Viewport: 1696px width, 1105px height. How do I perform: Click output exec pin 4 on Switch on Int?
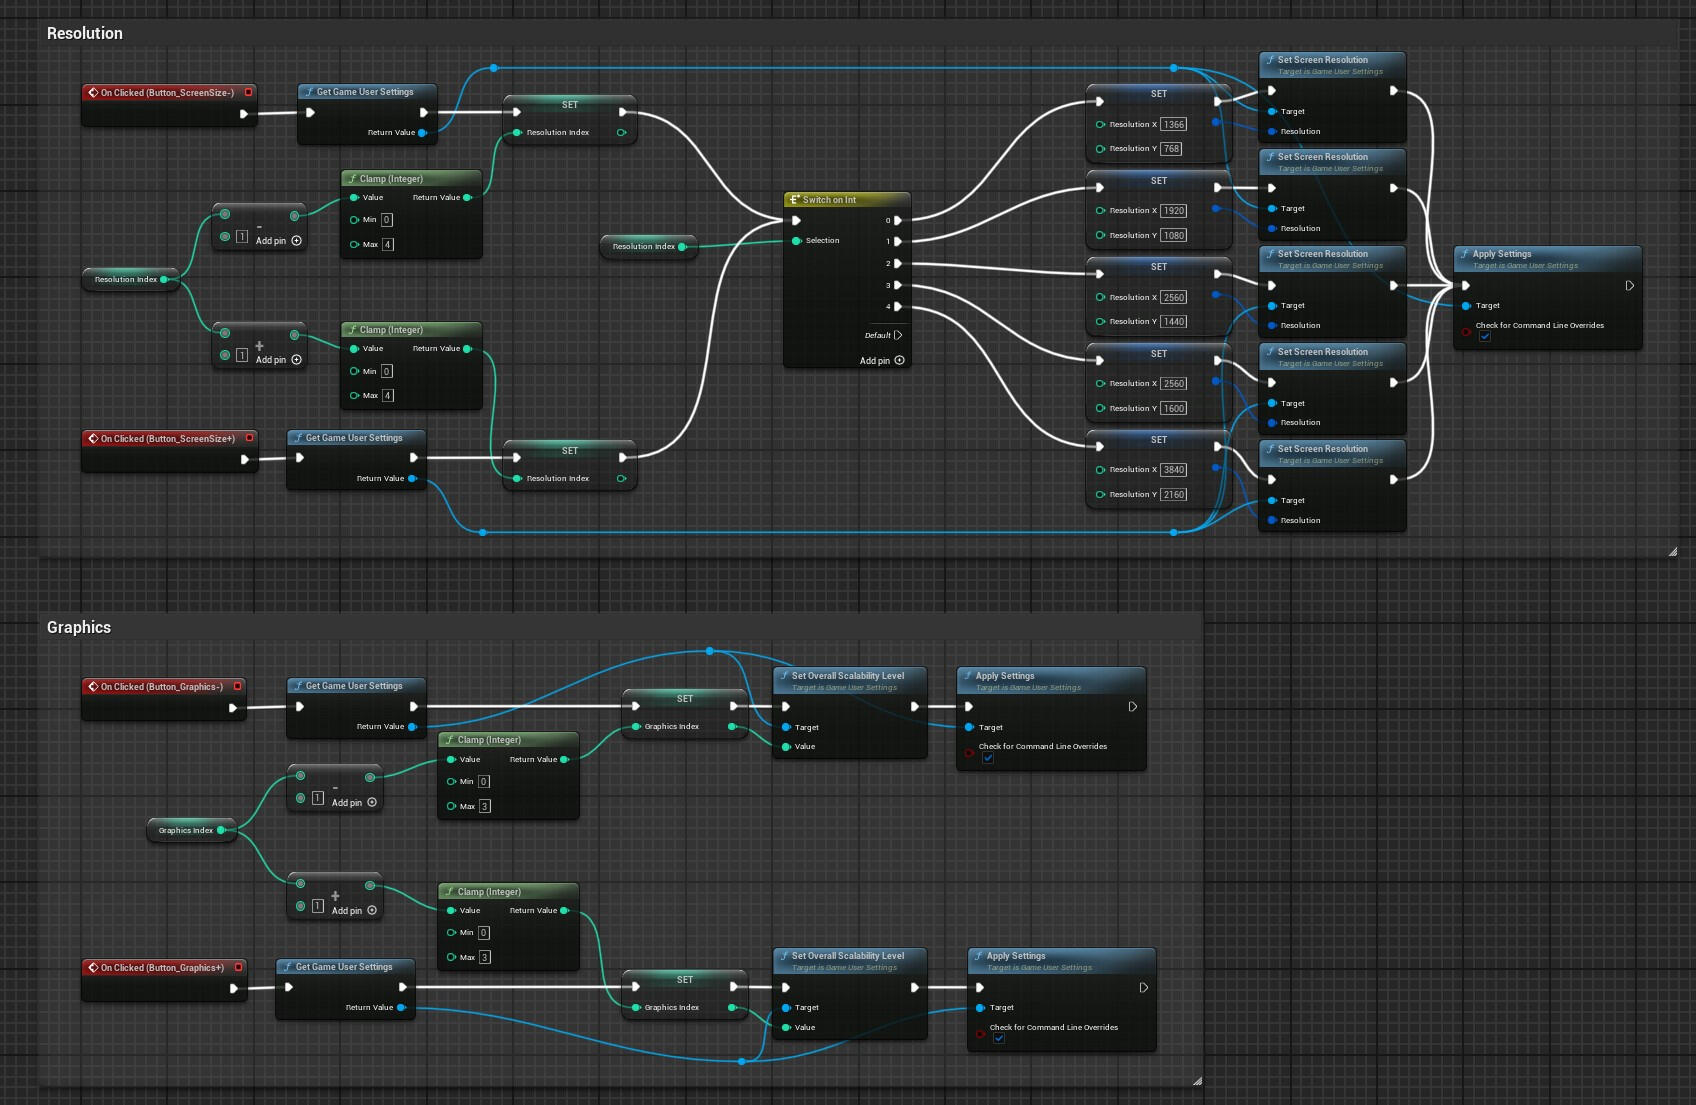point(897,306)
